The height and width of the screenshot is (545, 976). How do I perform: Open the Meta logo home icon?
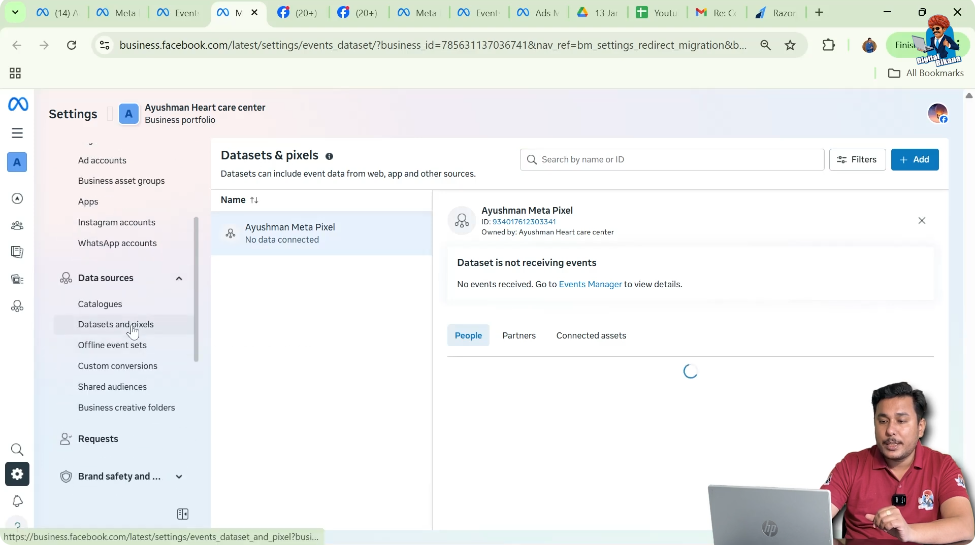(x=17, y=105)
